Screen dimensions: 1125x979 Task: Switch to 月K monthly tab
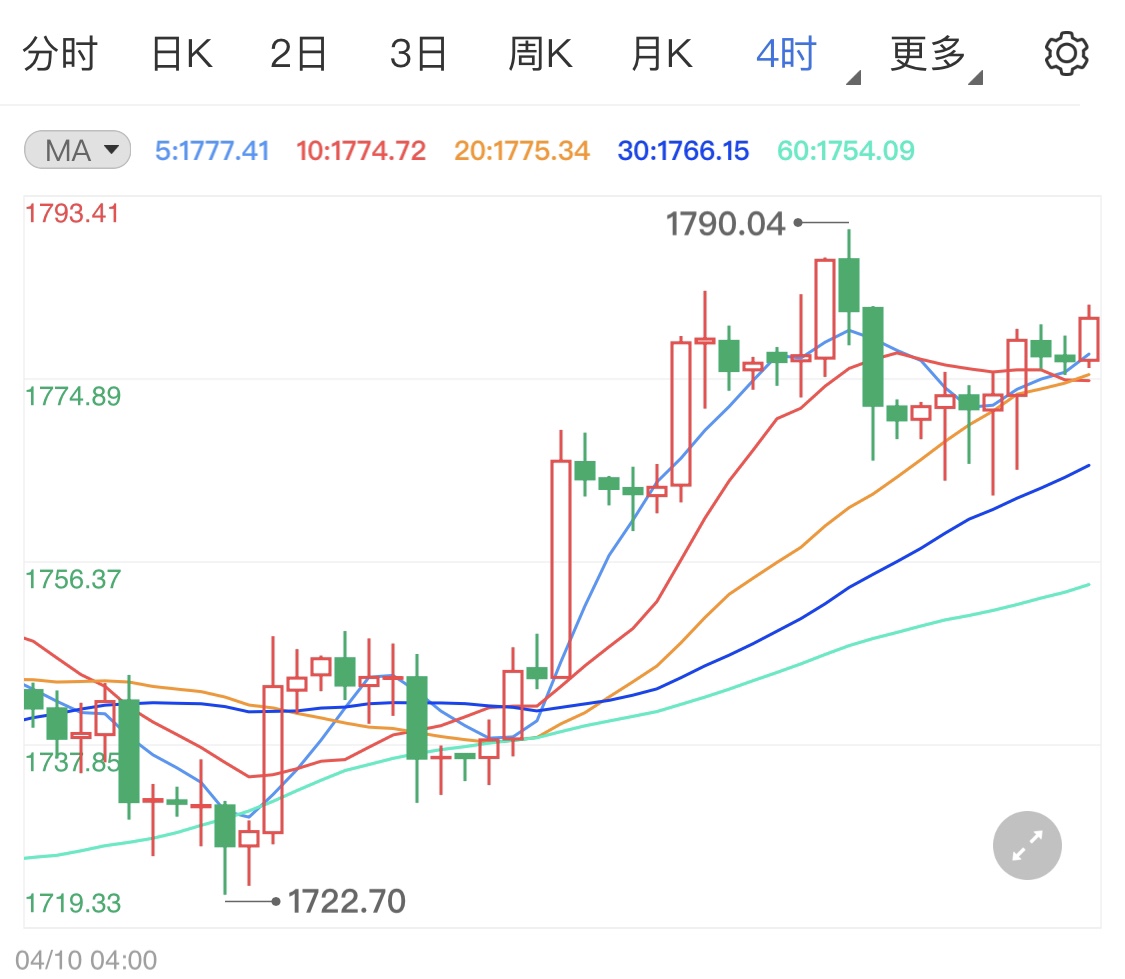pyautogui.click(x=662, y=54)
